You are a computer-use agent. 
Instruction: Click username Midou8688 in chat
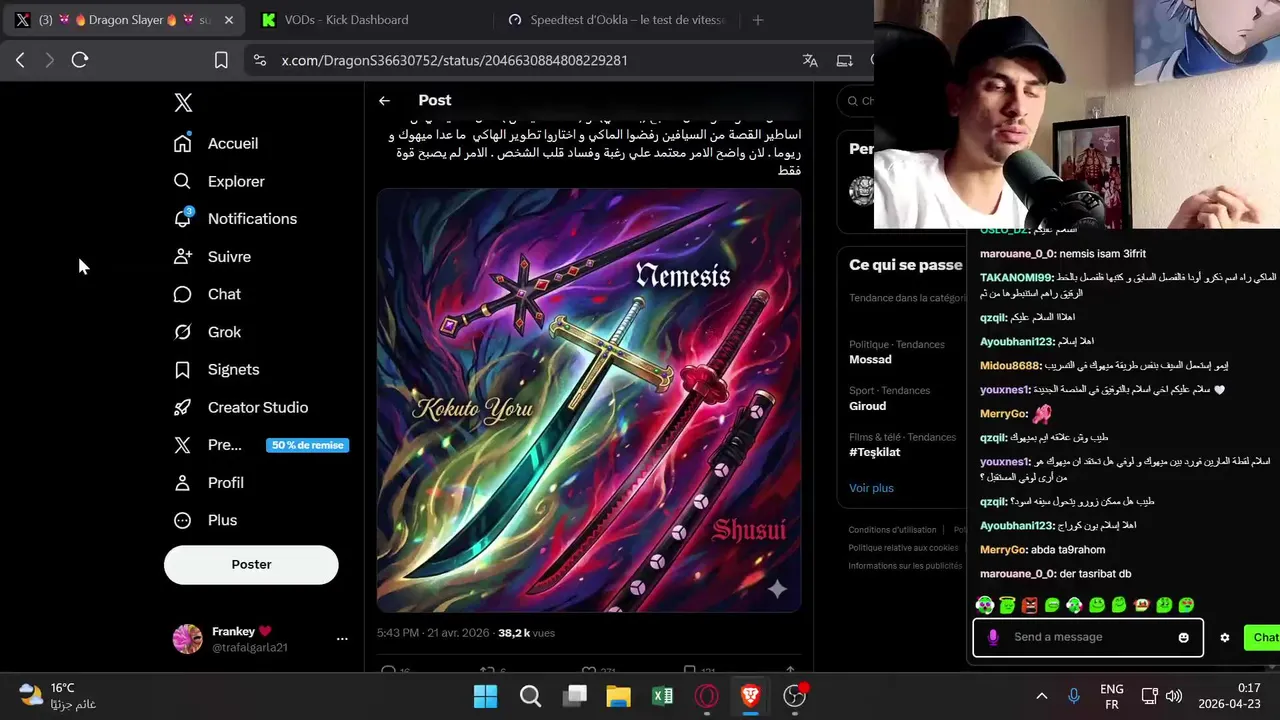[x=1010, y=366]
